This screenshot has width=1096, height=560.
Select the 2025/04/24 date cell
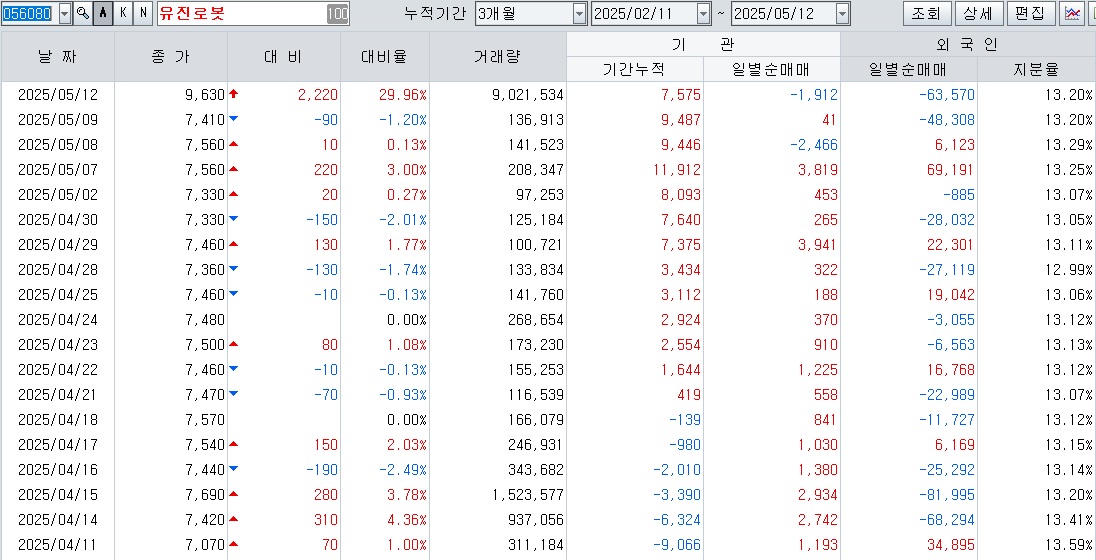tap(58, 320)
